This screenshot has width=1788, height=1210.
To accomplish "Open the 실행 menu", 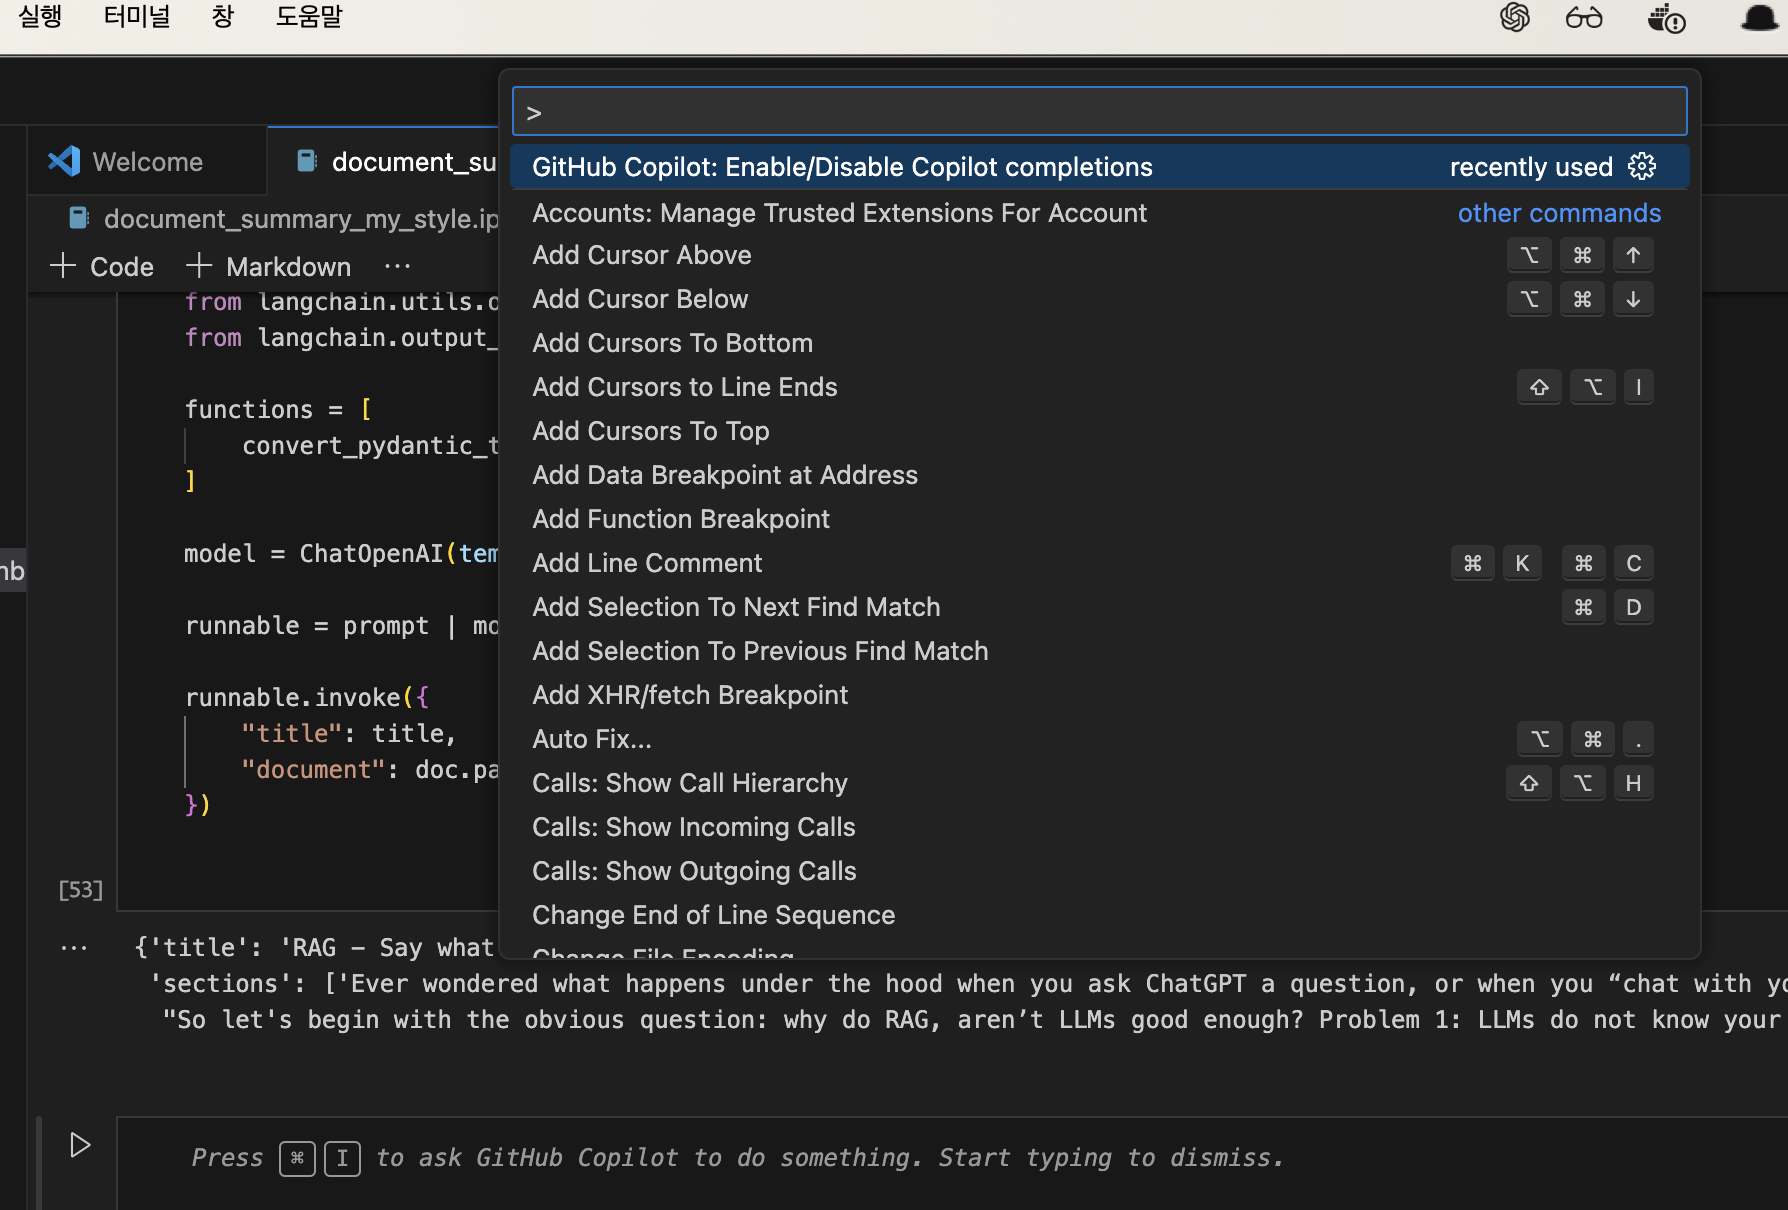I will pos(40,16).
